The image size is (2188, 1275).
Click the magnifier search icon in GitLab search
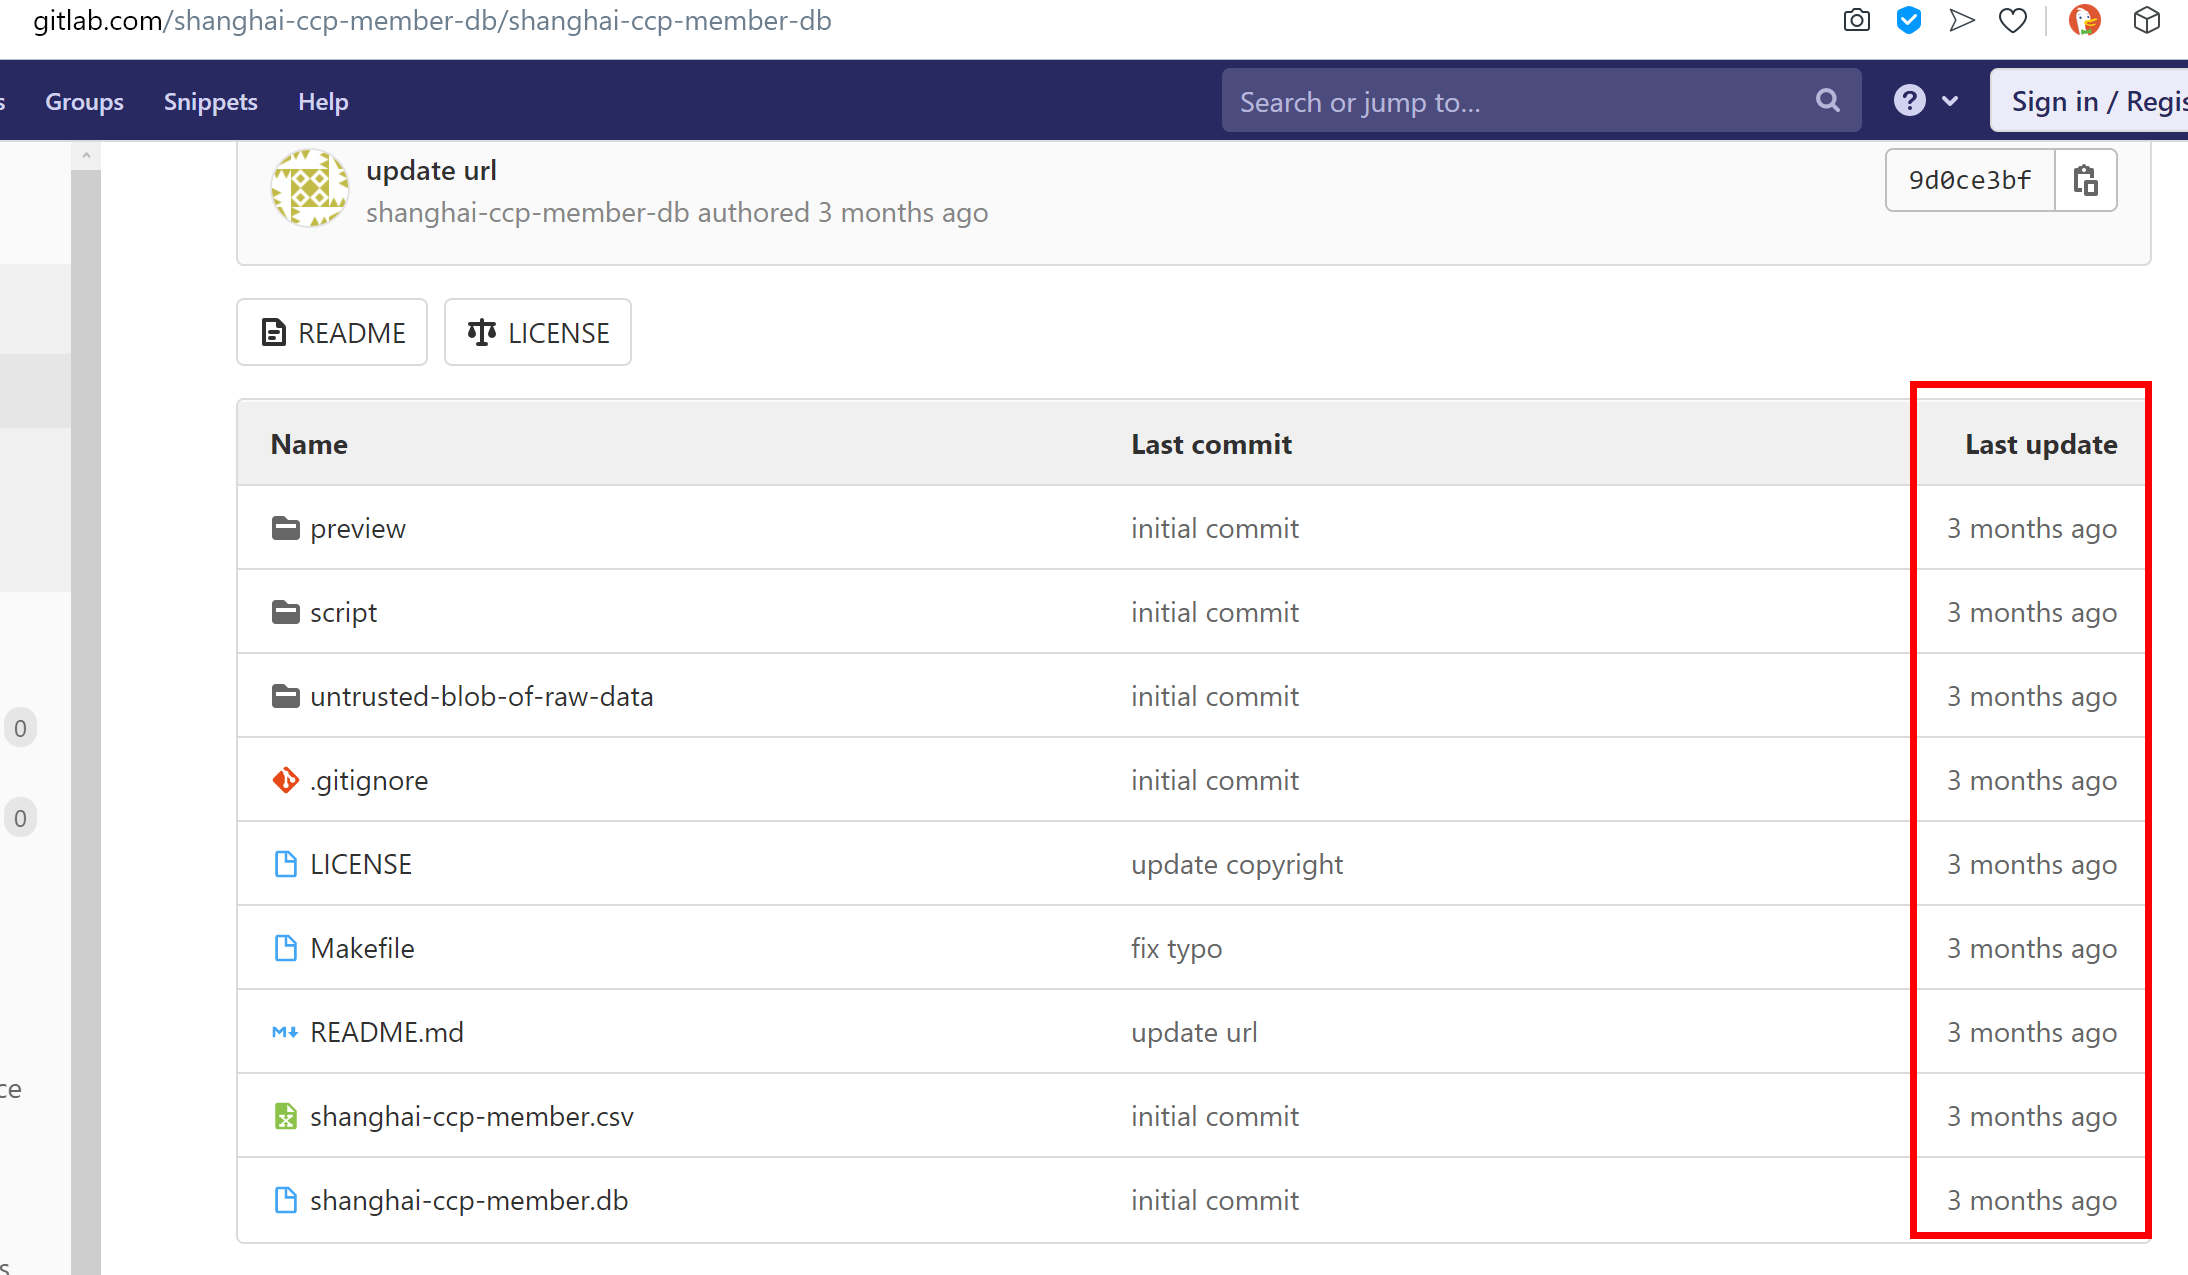tap(1827, 100)
